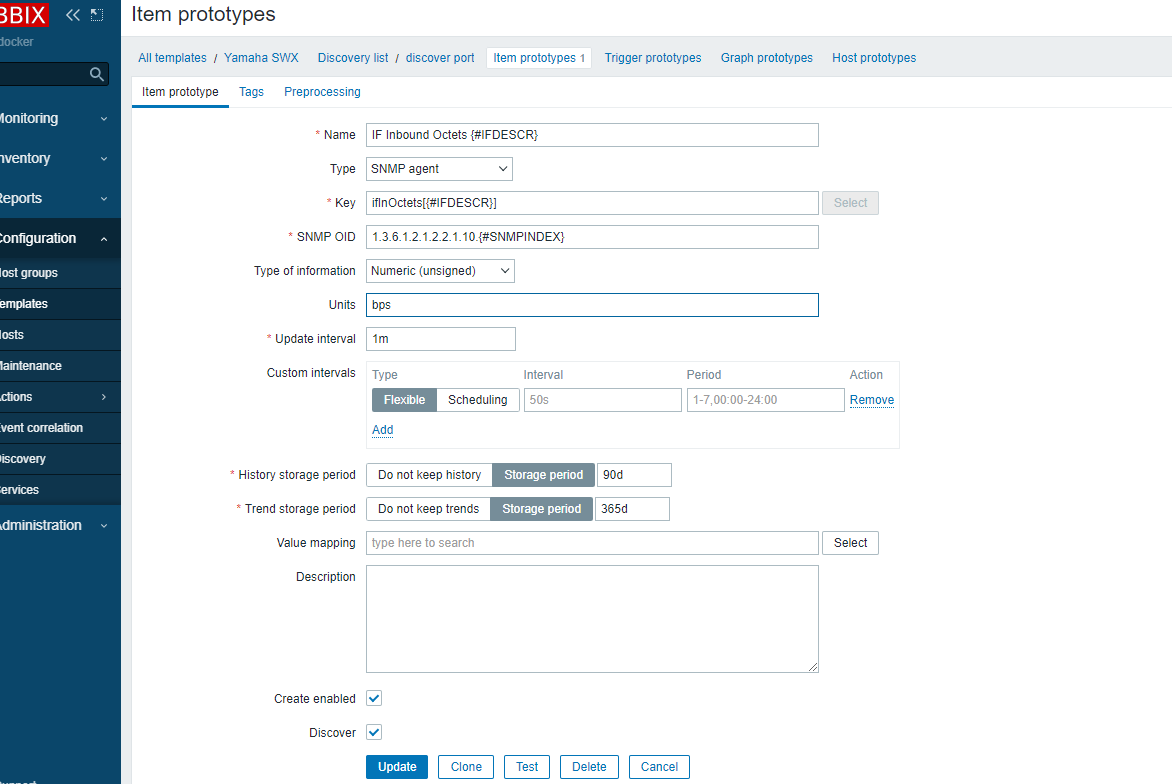Expand the Administration menu section
Image resolution: width=1172 pixels, height=784 pixels.
(x=60, y=525)
